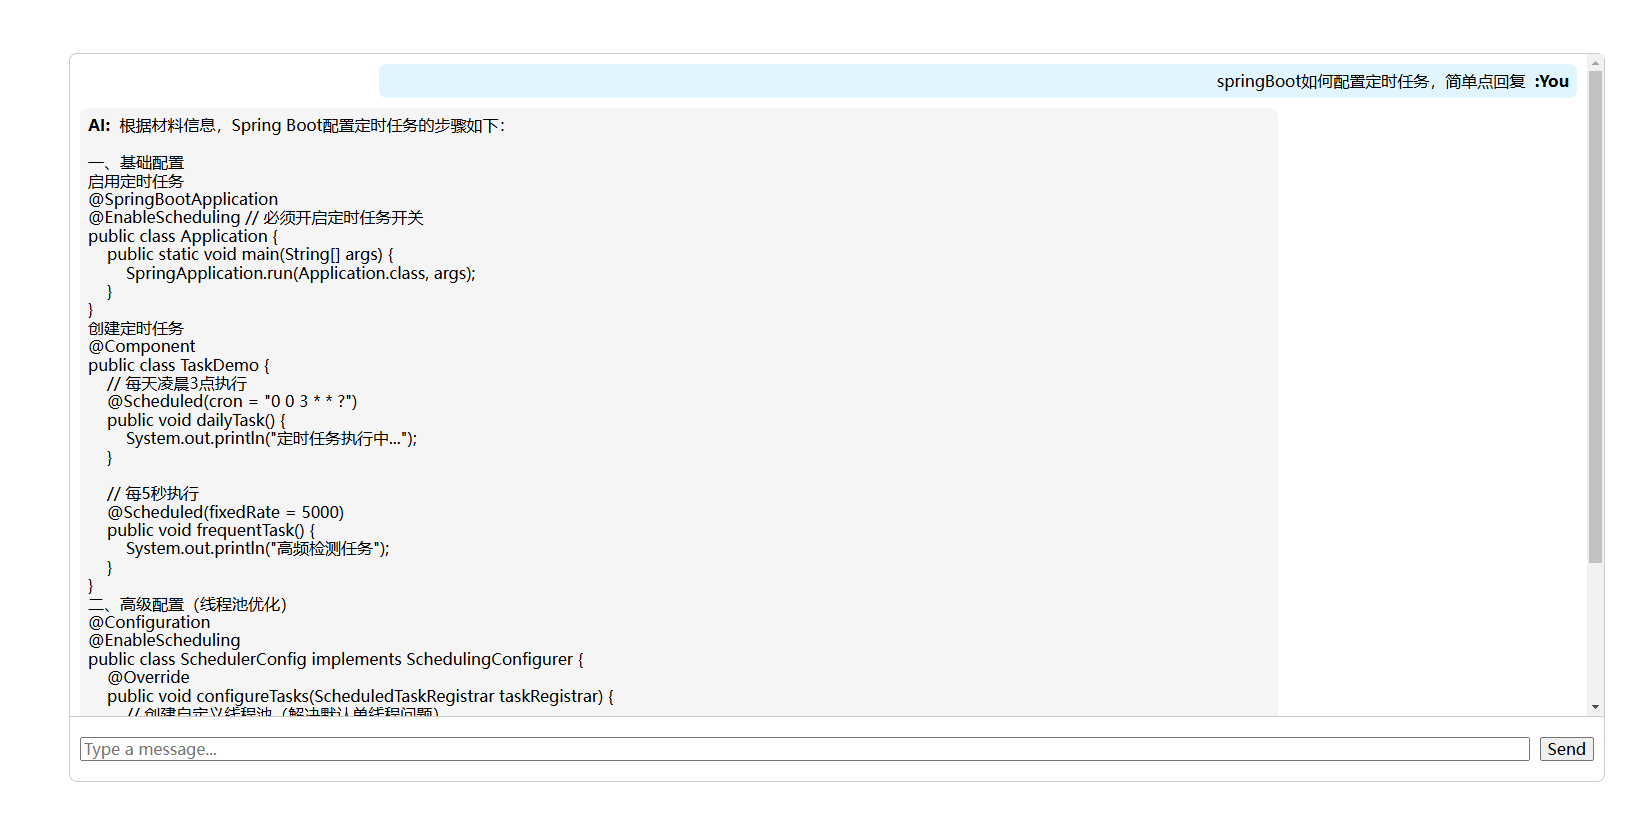Click the chat scrollbar up arrow
1649x813 pixels.
click(x=1595, y=63)
